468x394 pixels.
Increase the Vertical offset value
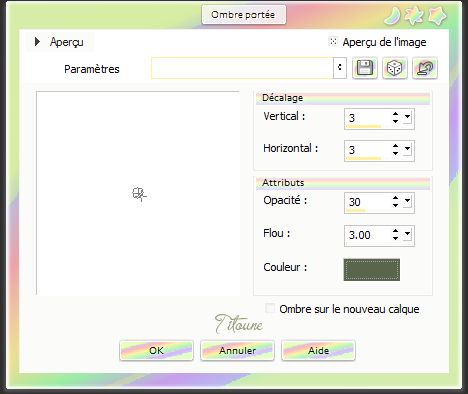click(395, 114)
